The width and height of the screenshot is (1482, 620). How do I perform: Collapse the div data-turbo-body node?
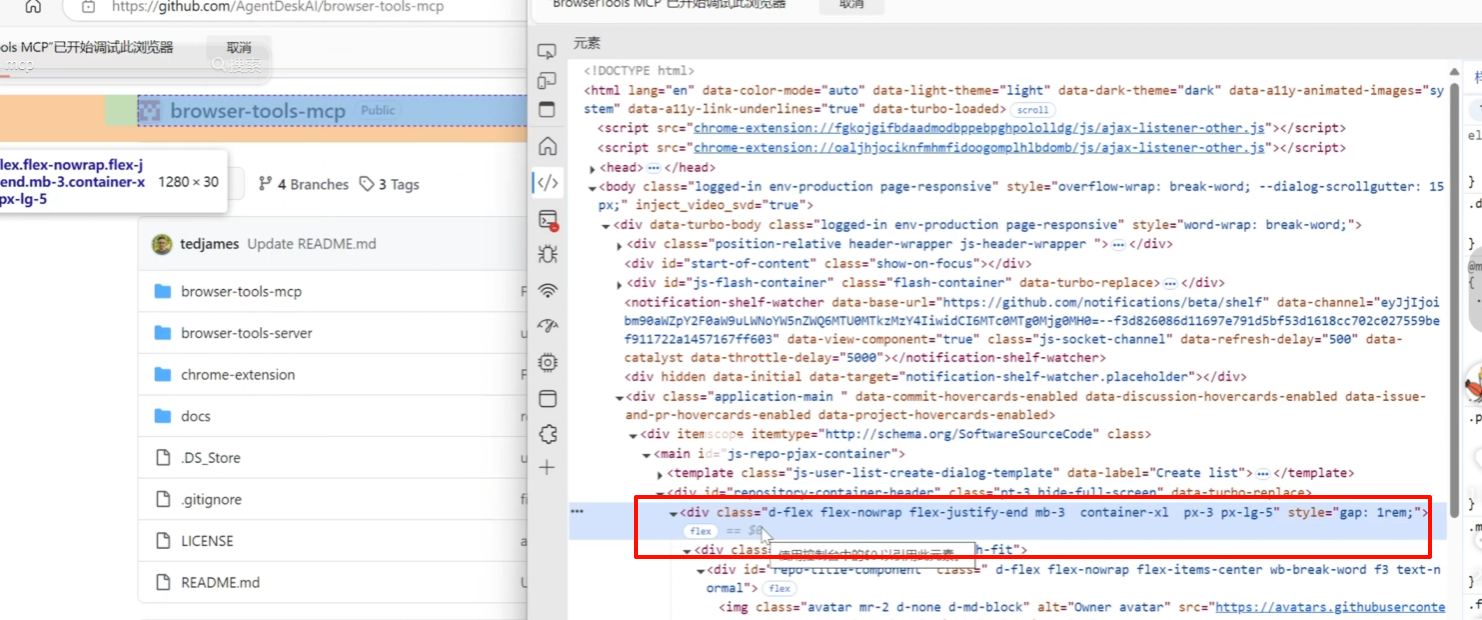coord(607,226)
